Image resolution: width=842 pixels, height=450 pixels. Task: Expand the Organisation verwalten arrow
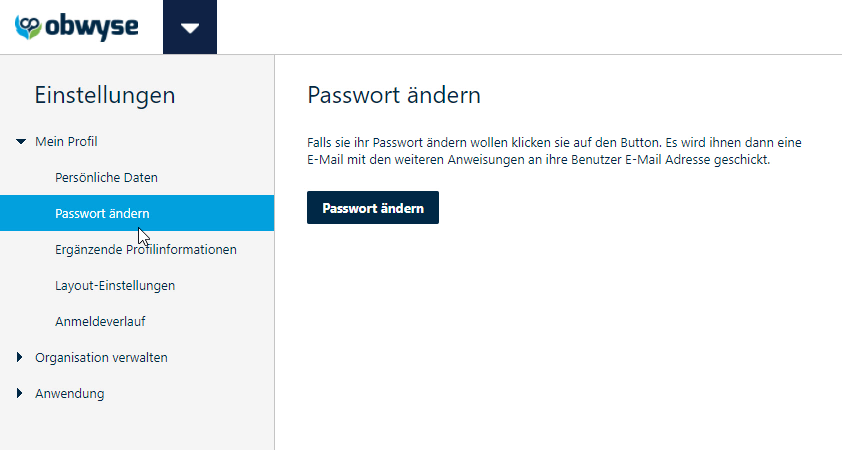coord(19,357)
